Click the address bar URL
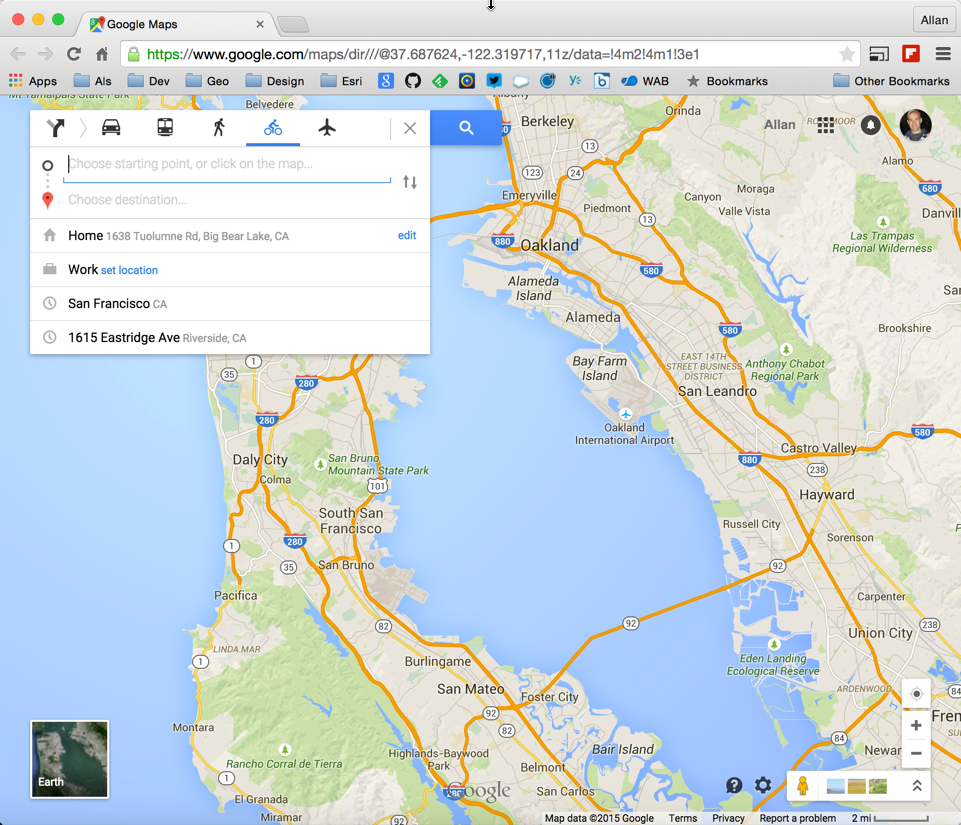Screen dimensions: 961x825 coord(423,54)
